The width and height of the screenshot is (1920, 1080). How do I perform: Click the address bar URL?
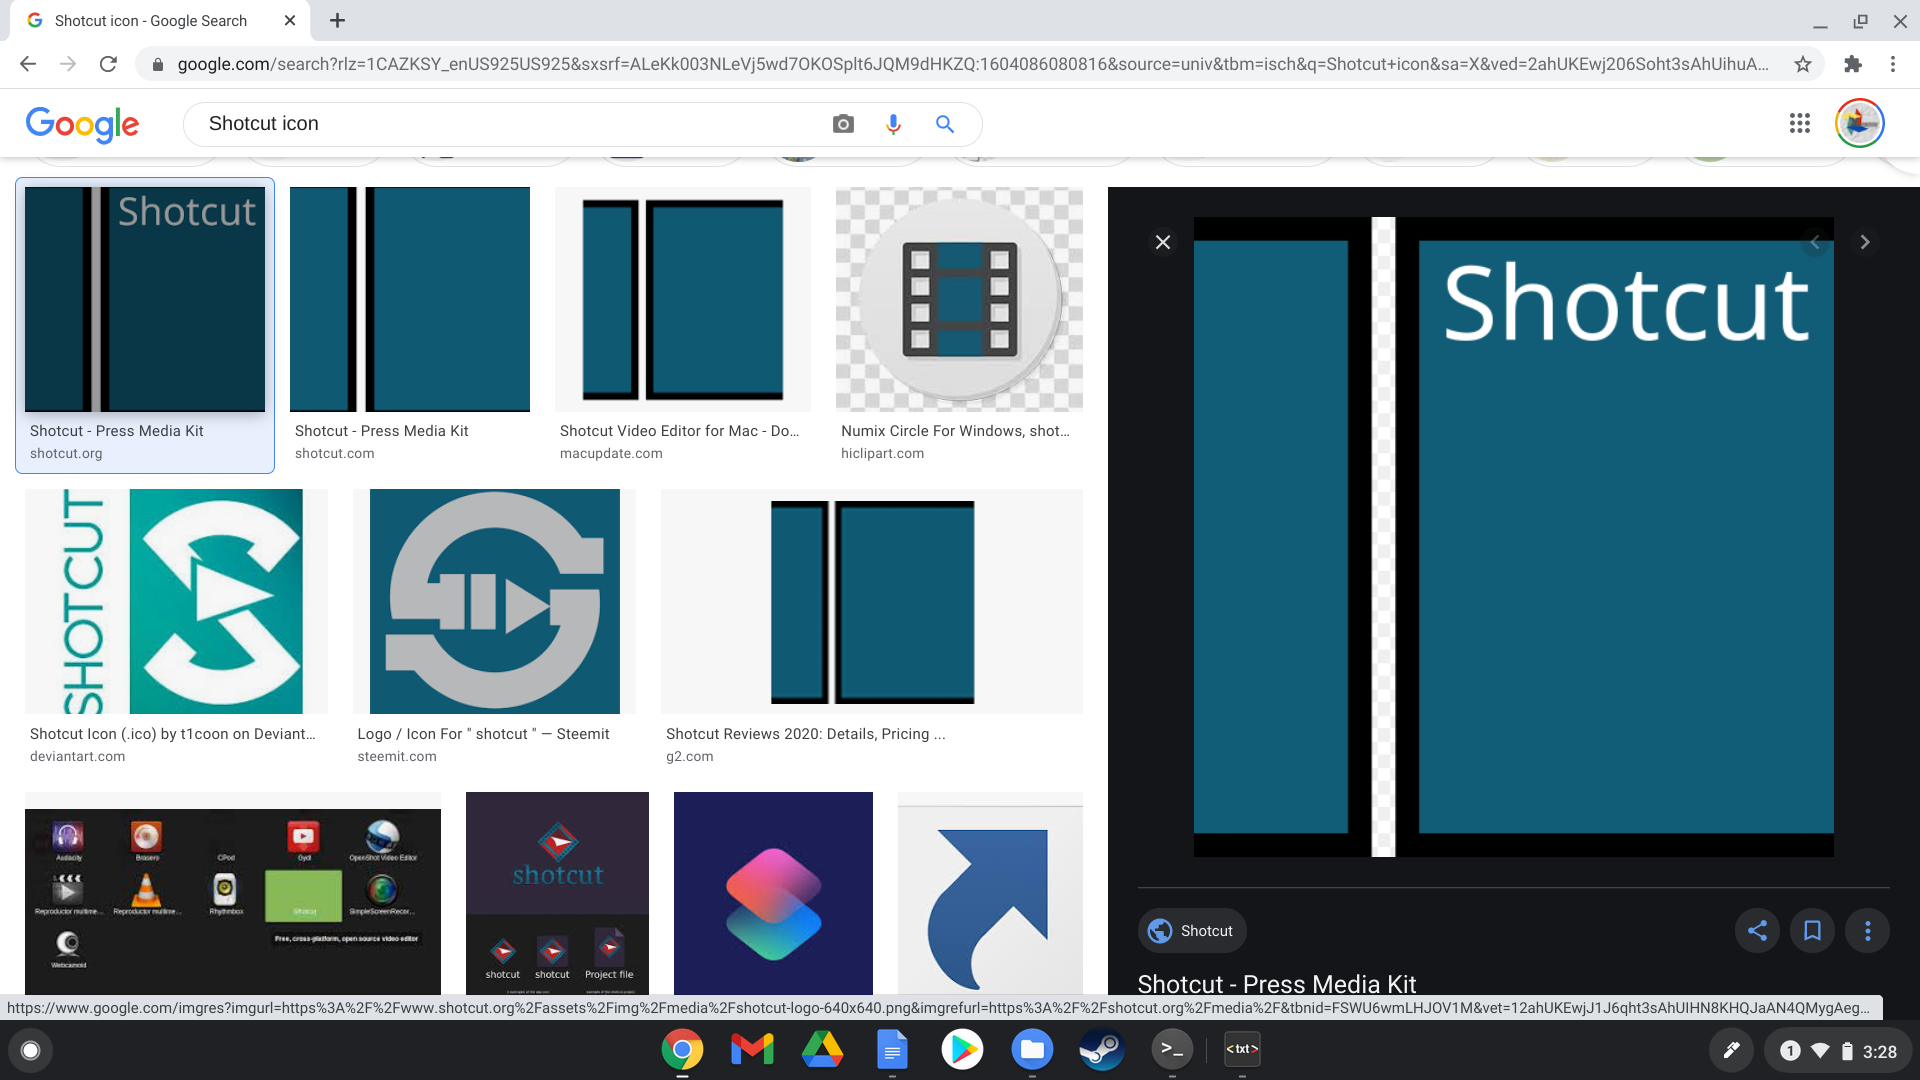(x=972, y=64)
